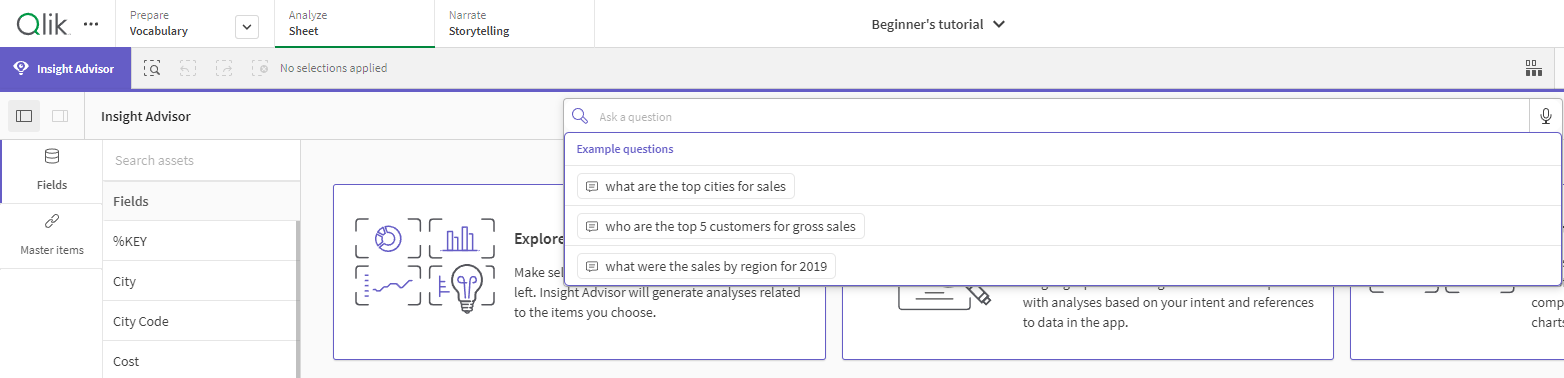Select the %KEY field
Viewport: 1564px width, 378px height.
click(x=200, y=241)
